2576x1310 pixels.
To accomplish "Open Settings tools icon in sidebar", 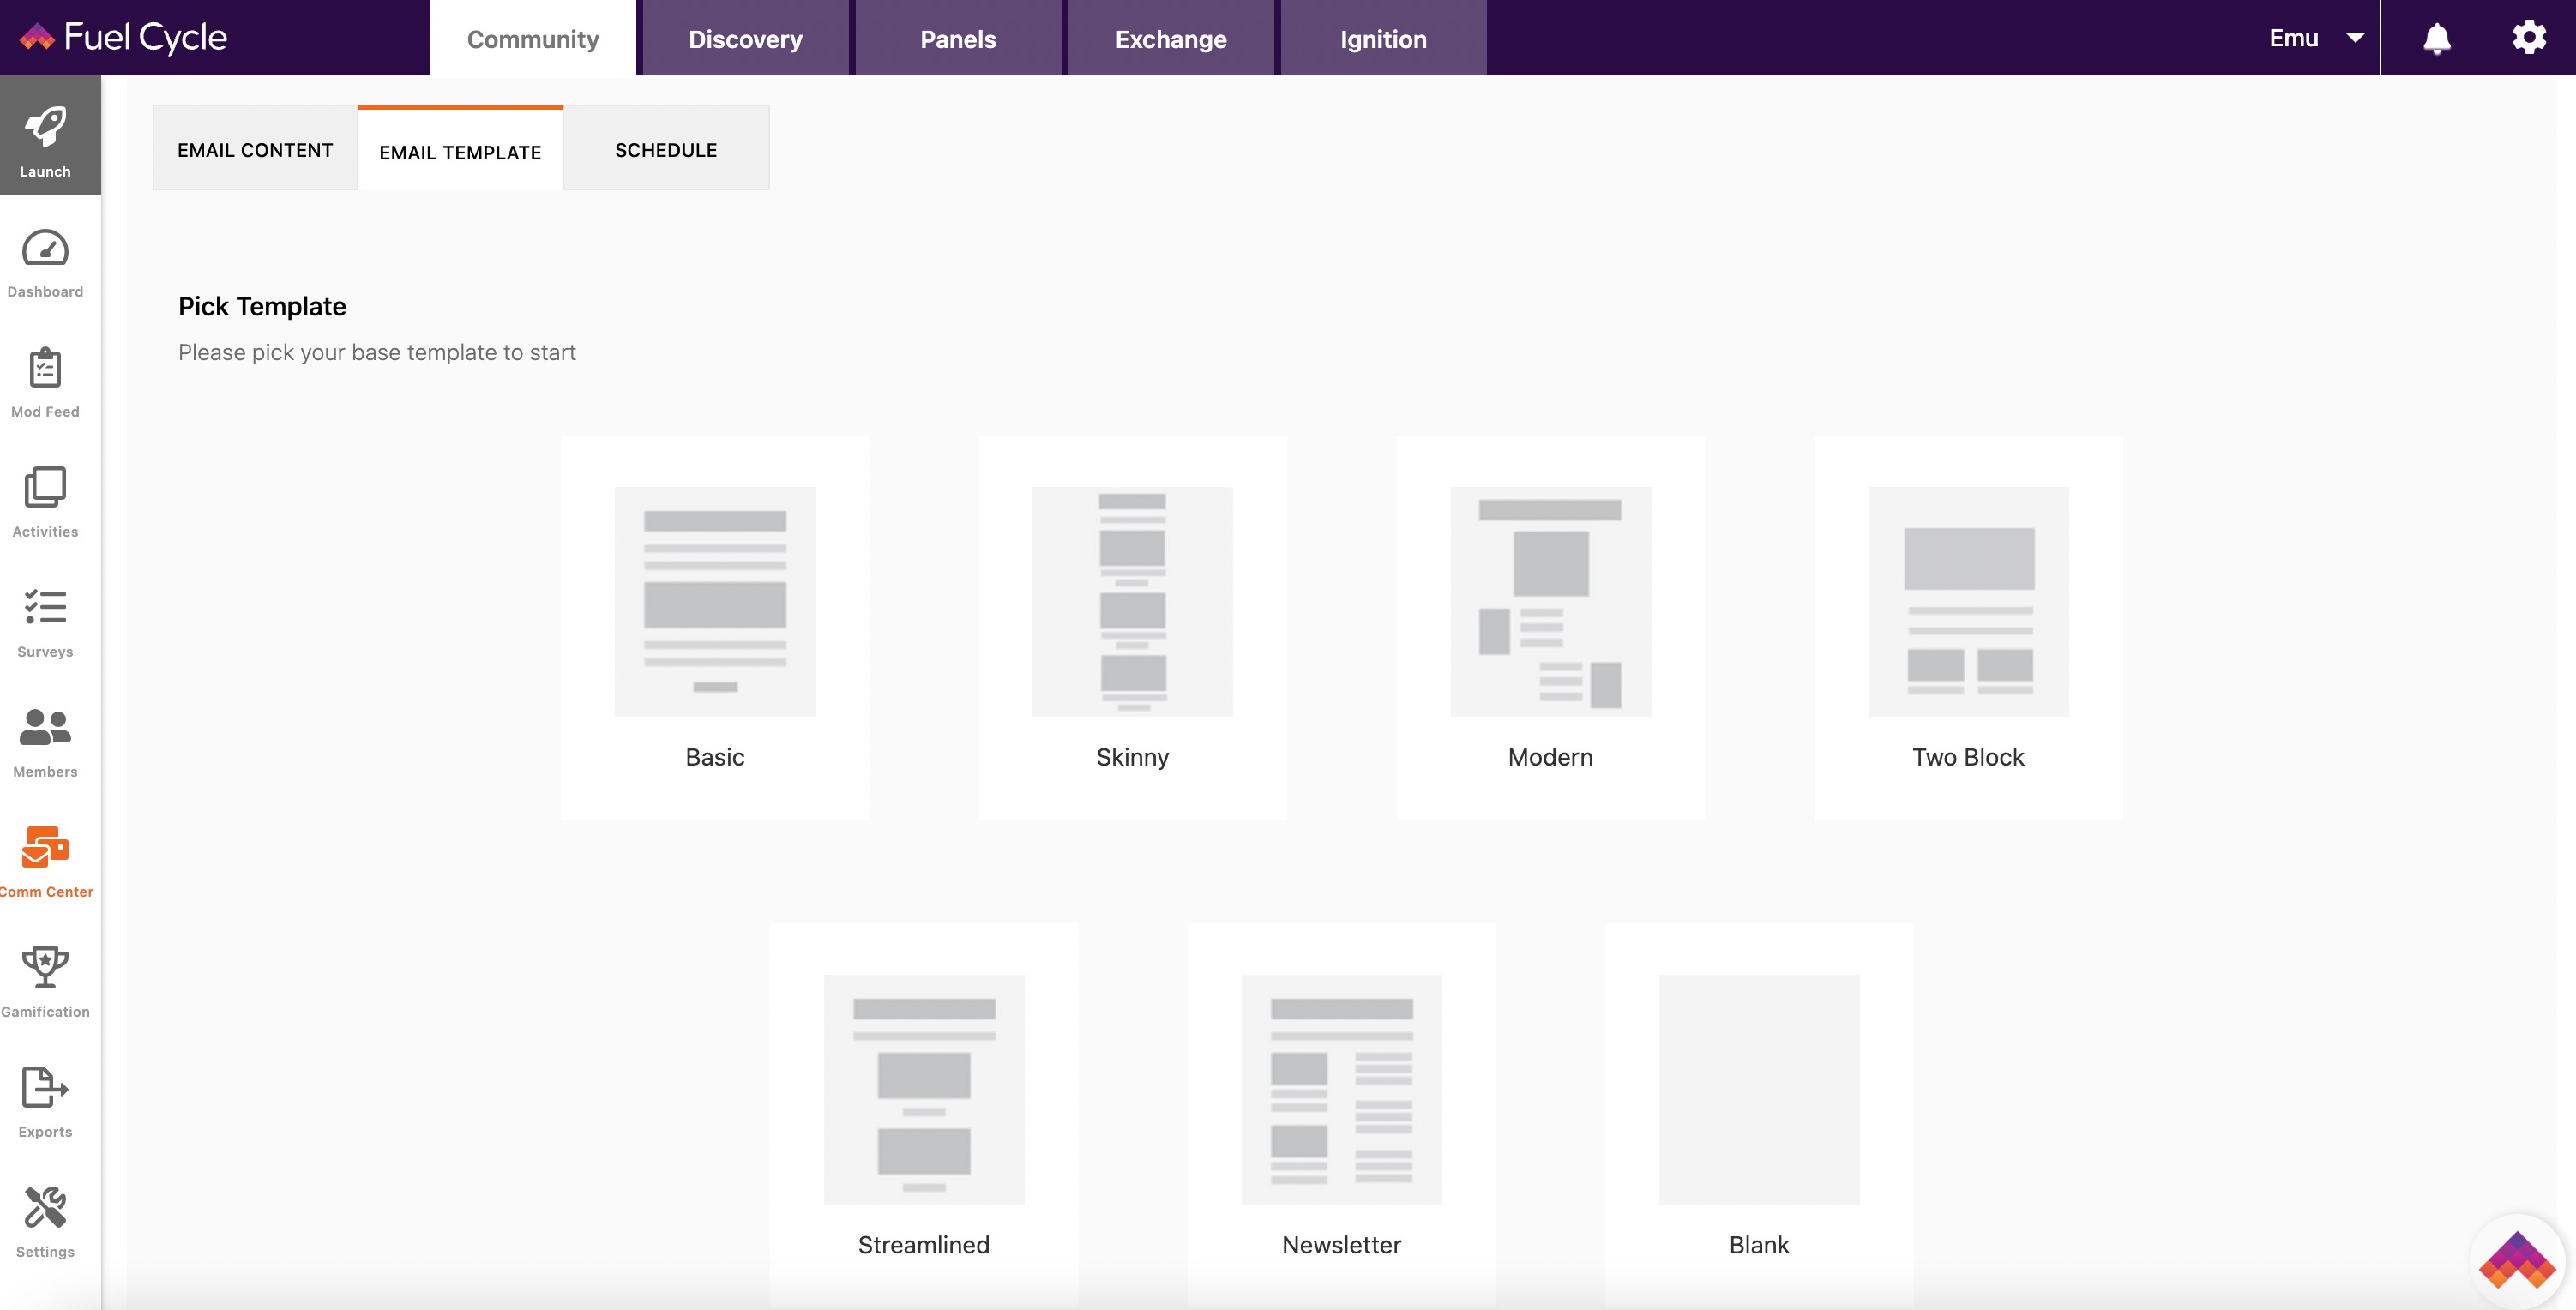I will (x=46, y=1207).
